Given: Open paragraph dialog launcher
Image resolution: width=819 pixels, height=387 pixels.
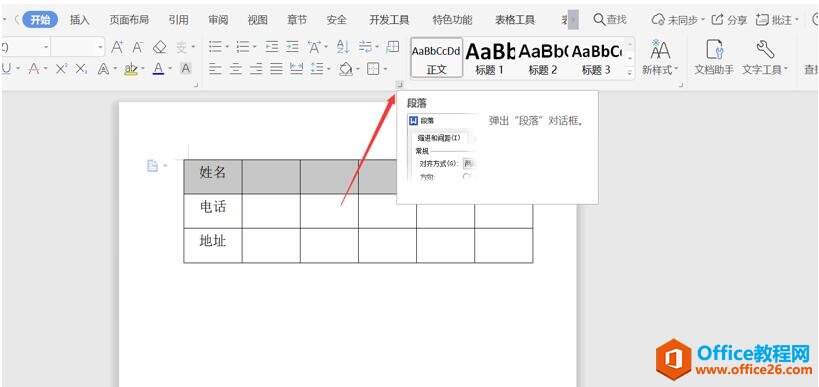Looking at the screenshot, I should 399,84.
